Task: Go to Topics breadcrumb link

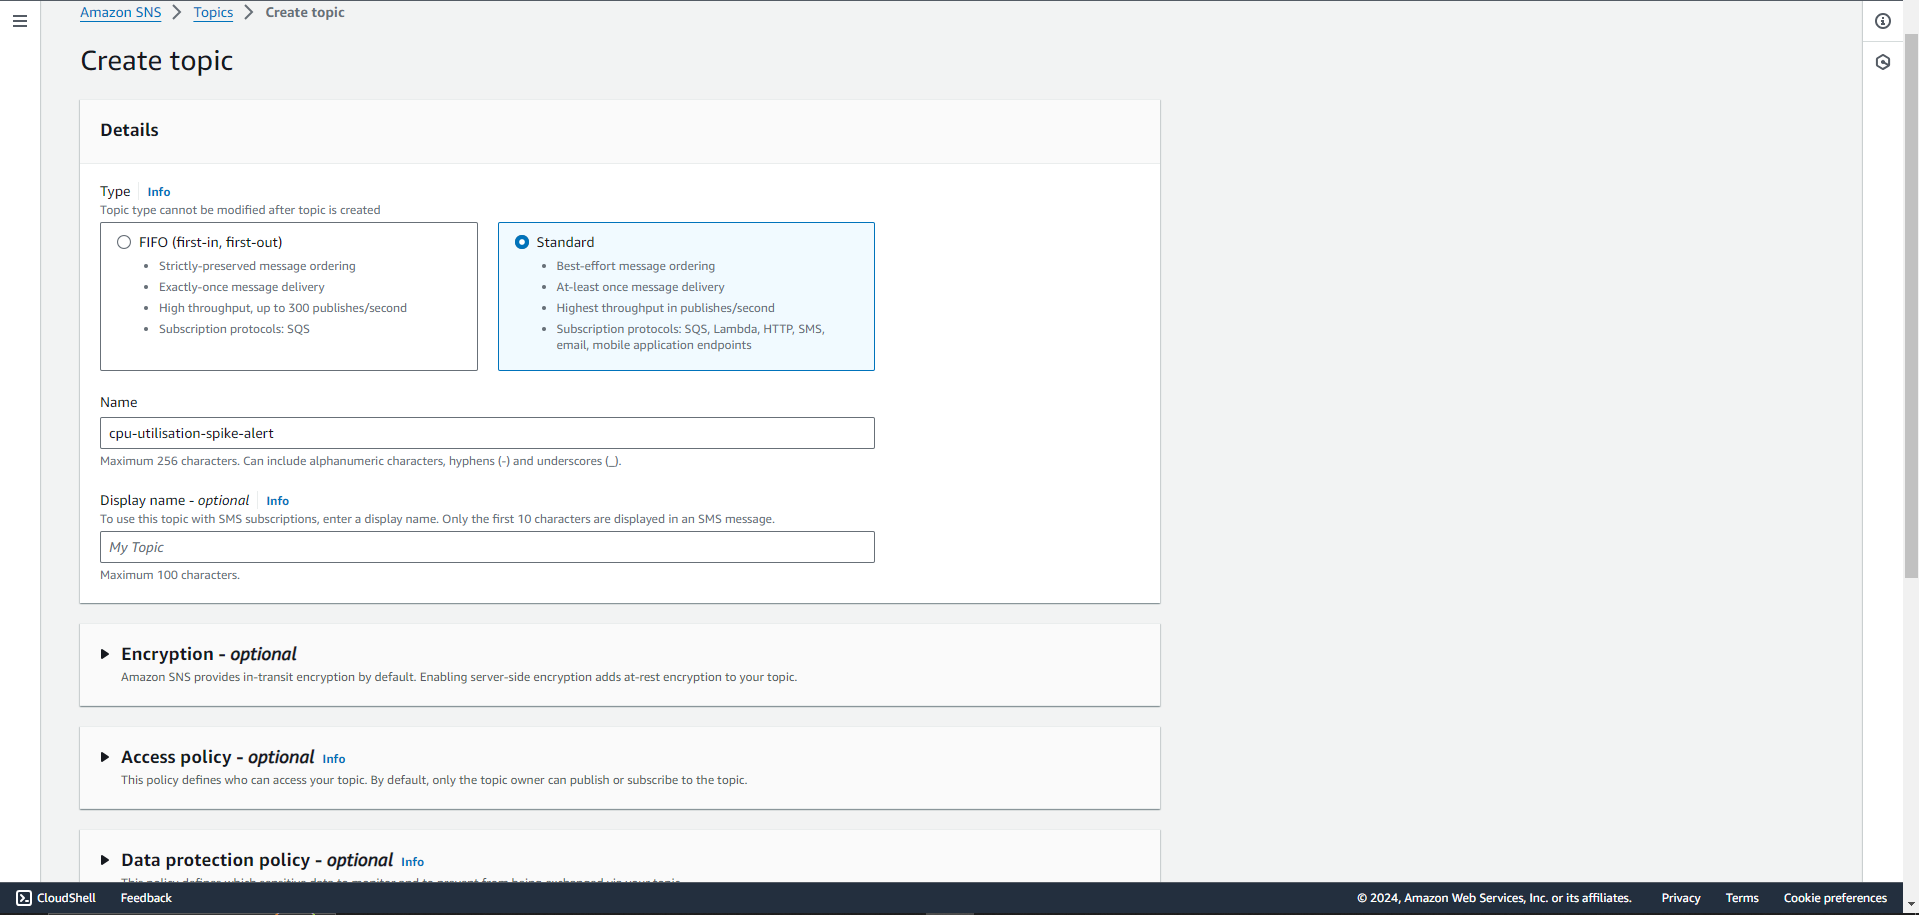Action: click(x=213, y=12)
